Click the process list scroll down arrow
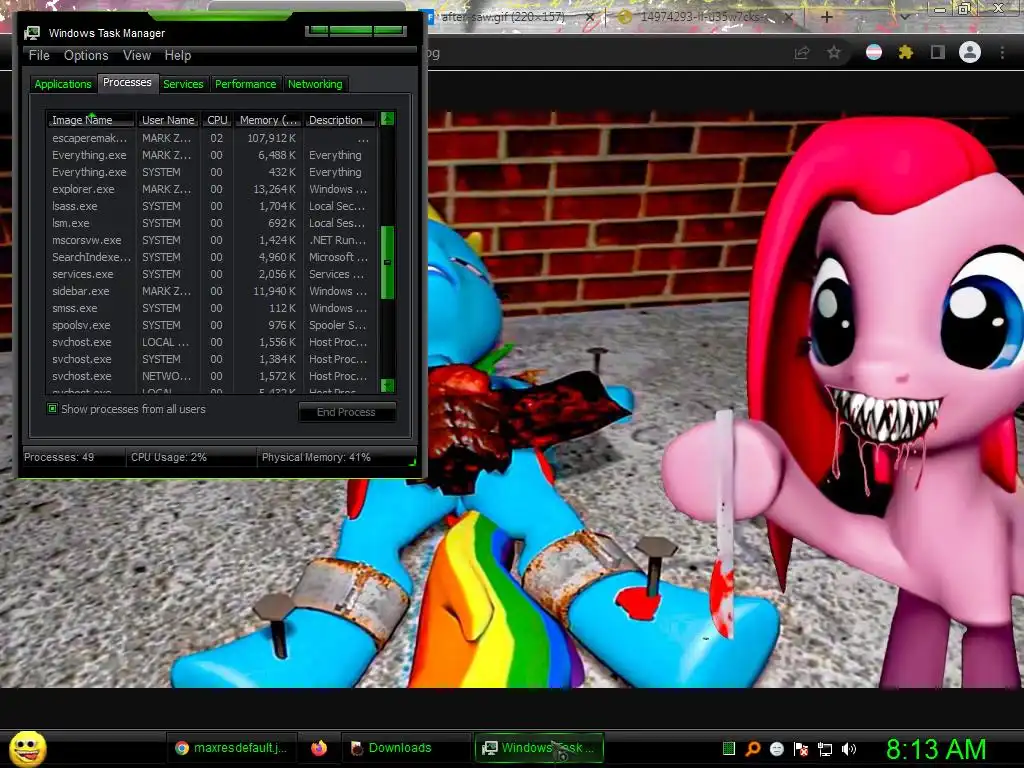 coord(387,385)
